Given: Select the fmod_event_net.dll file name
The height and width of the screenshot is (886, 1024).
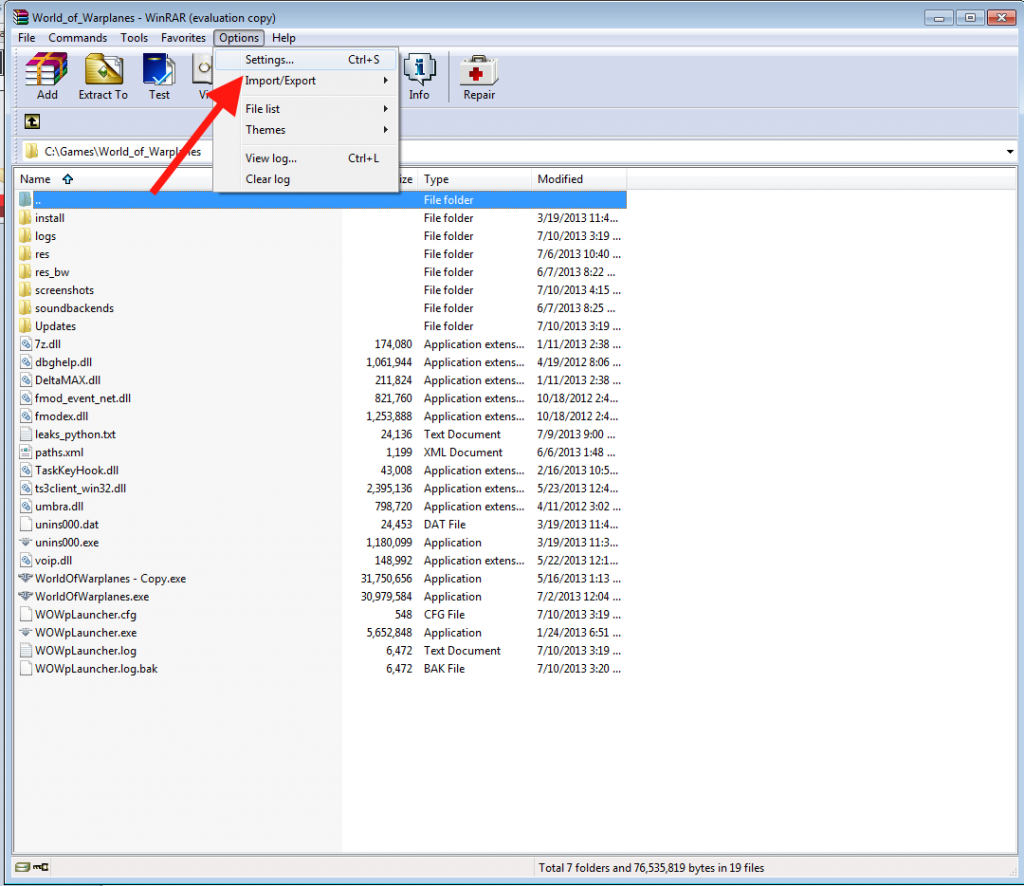Looking at the screenshot, I should click(83, 398).
